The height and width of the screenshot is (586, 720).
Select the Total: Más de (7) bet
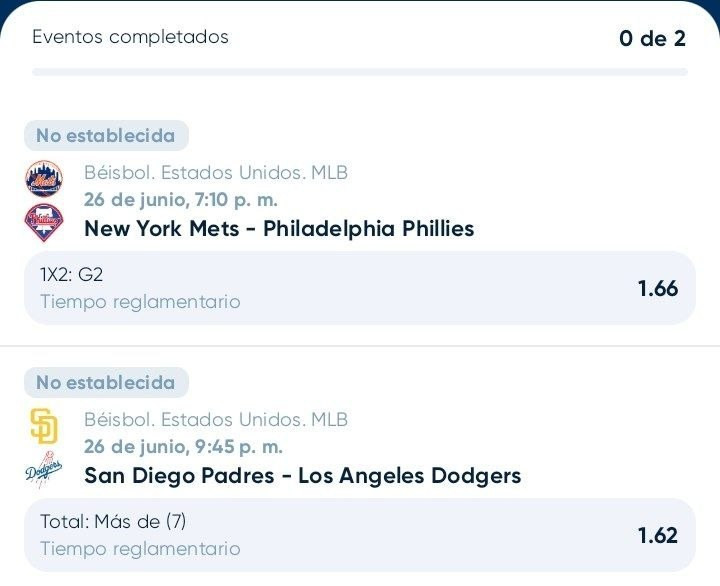(x=360, y=535)
